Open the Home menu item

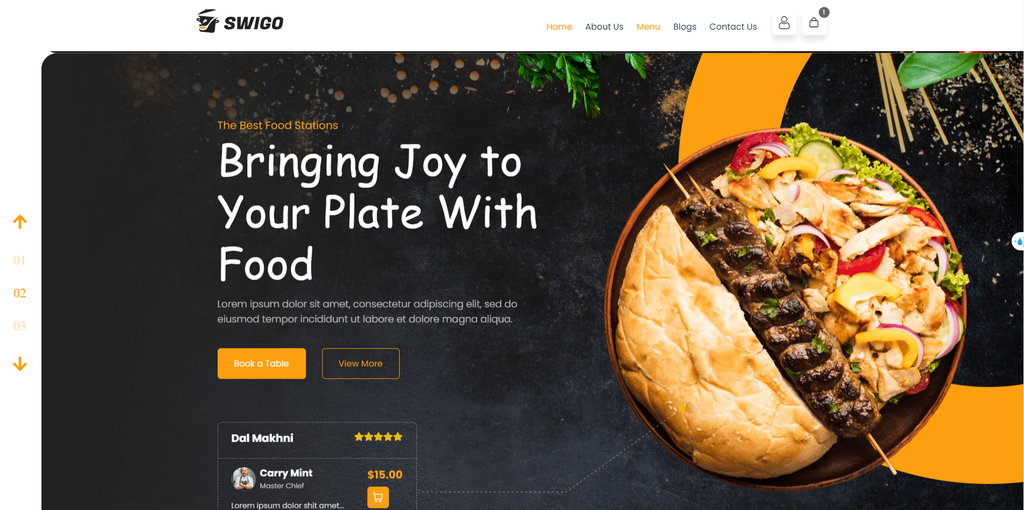click(559, 27)
